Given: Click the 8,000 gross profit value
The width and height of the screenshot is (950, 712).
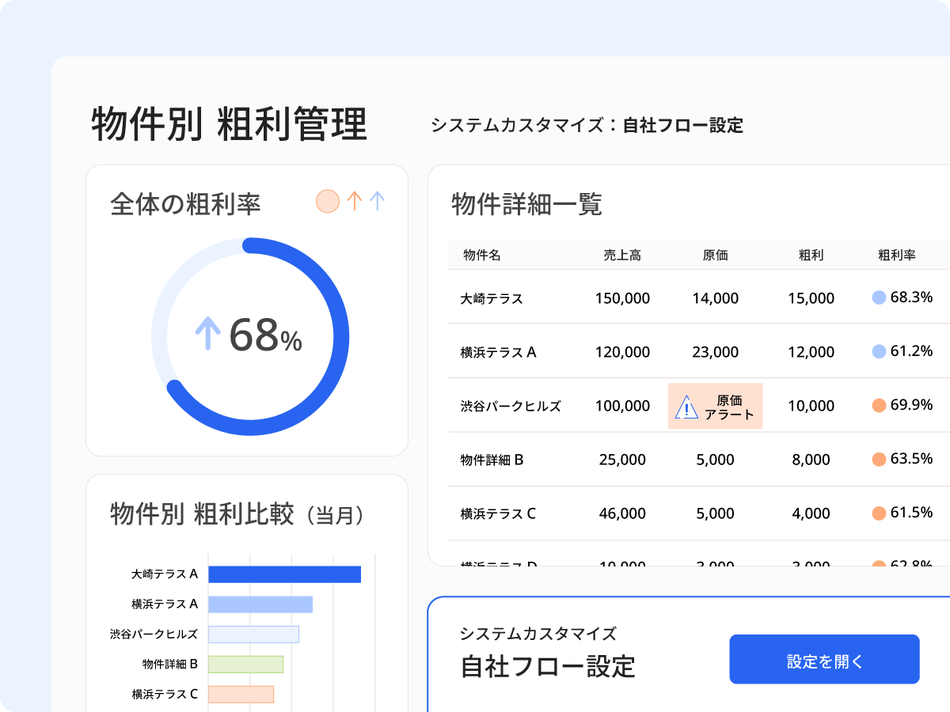Looking at the screenshot, I should (811, 460).
